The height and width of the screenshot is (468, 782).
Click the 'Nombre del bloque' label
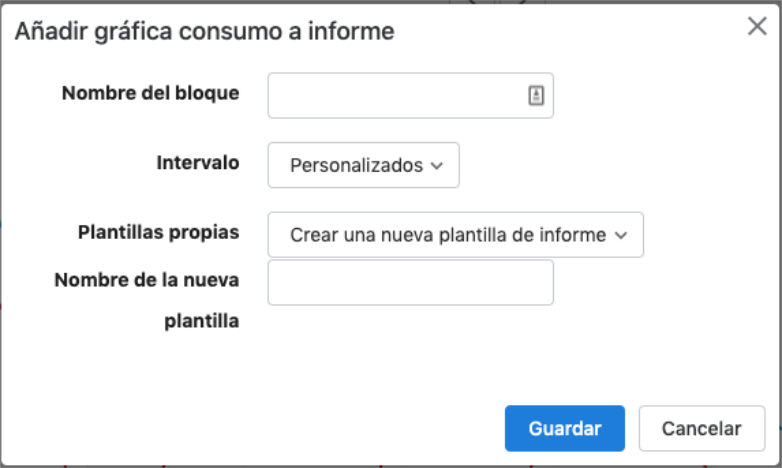point(151,93)
